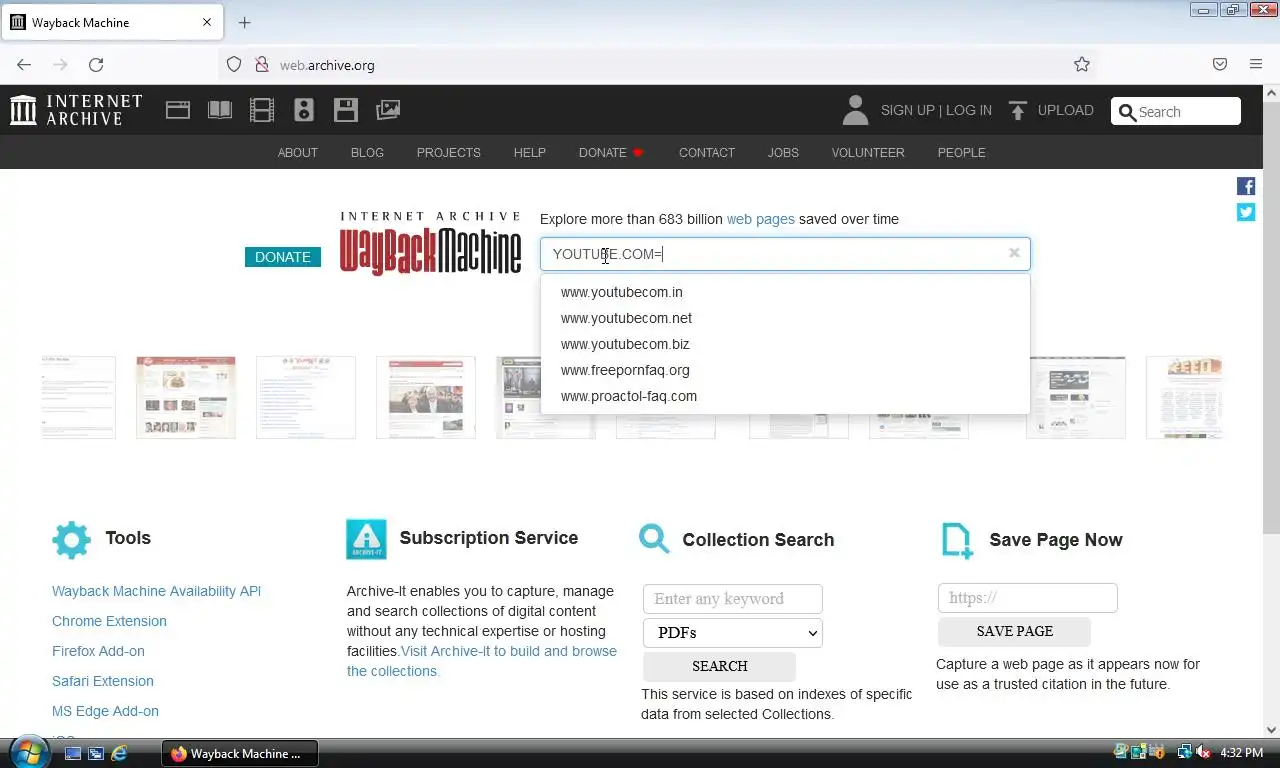Clear the Wayback search field with X

(1014, 253)
